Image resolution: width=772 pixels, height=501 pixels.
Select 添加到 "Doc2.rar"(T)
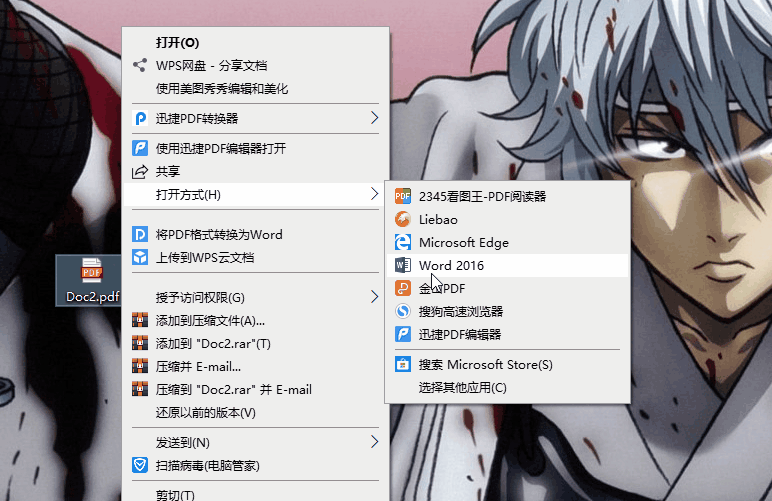coord(255,344)
